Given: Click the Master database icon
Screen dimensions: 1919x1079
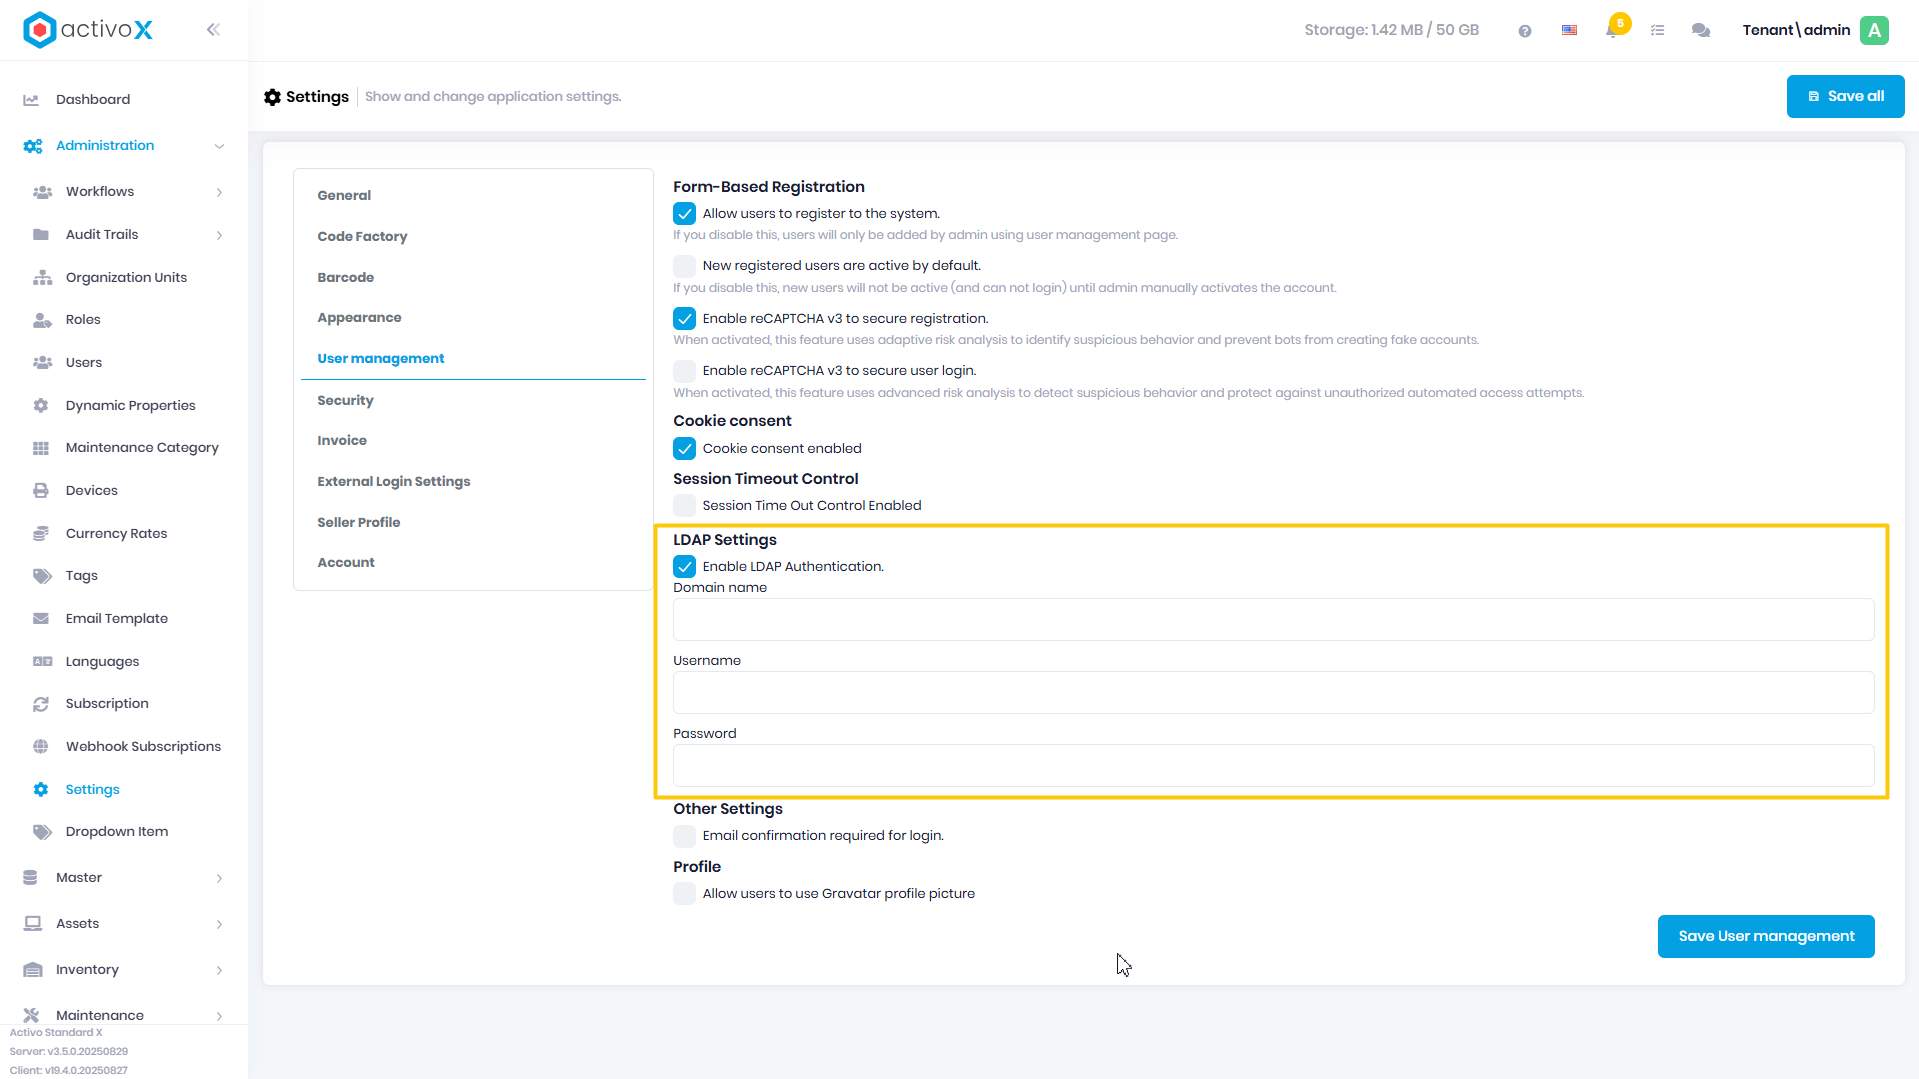Looking at the screenshot, I should click(30, 878).
